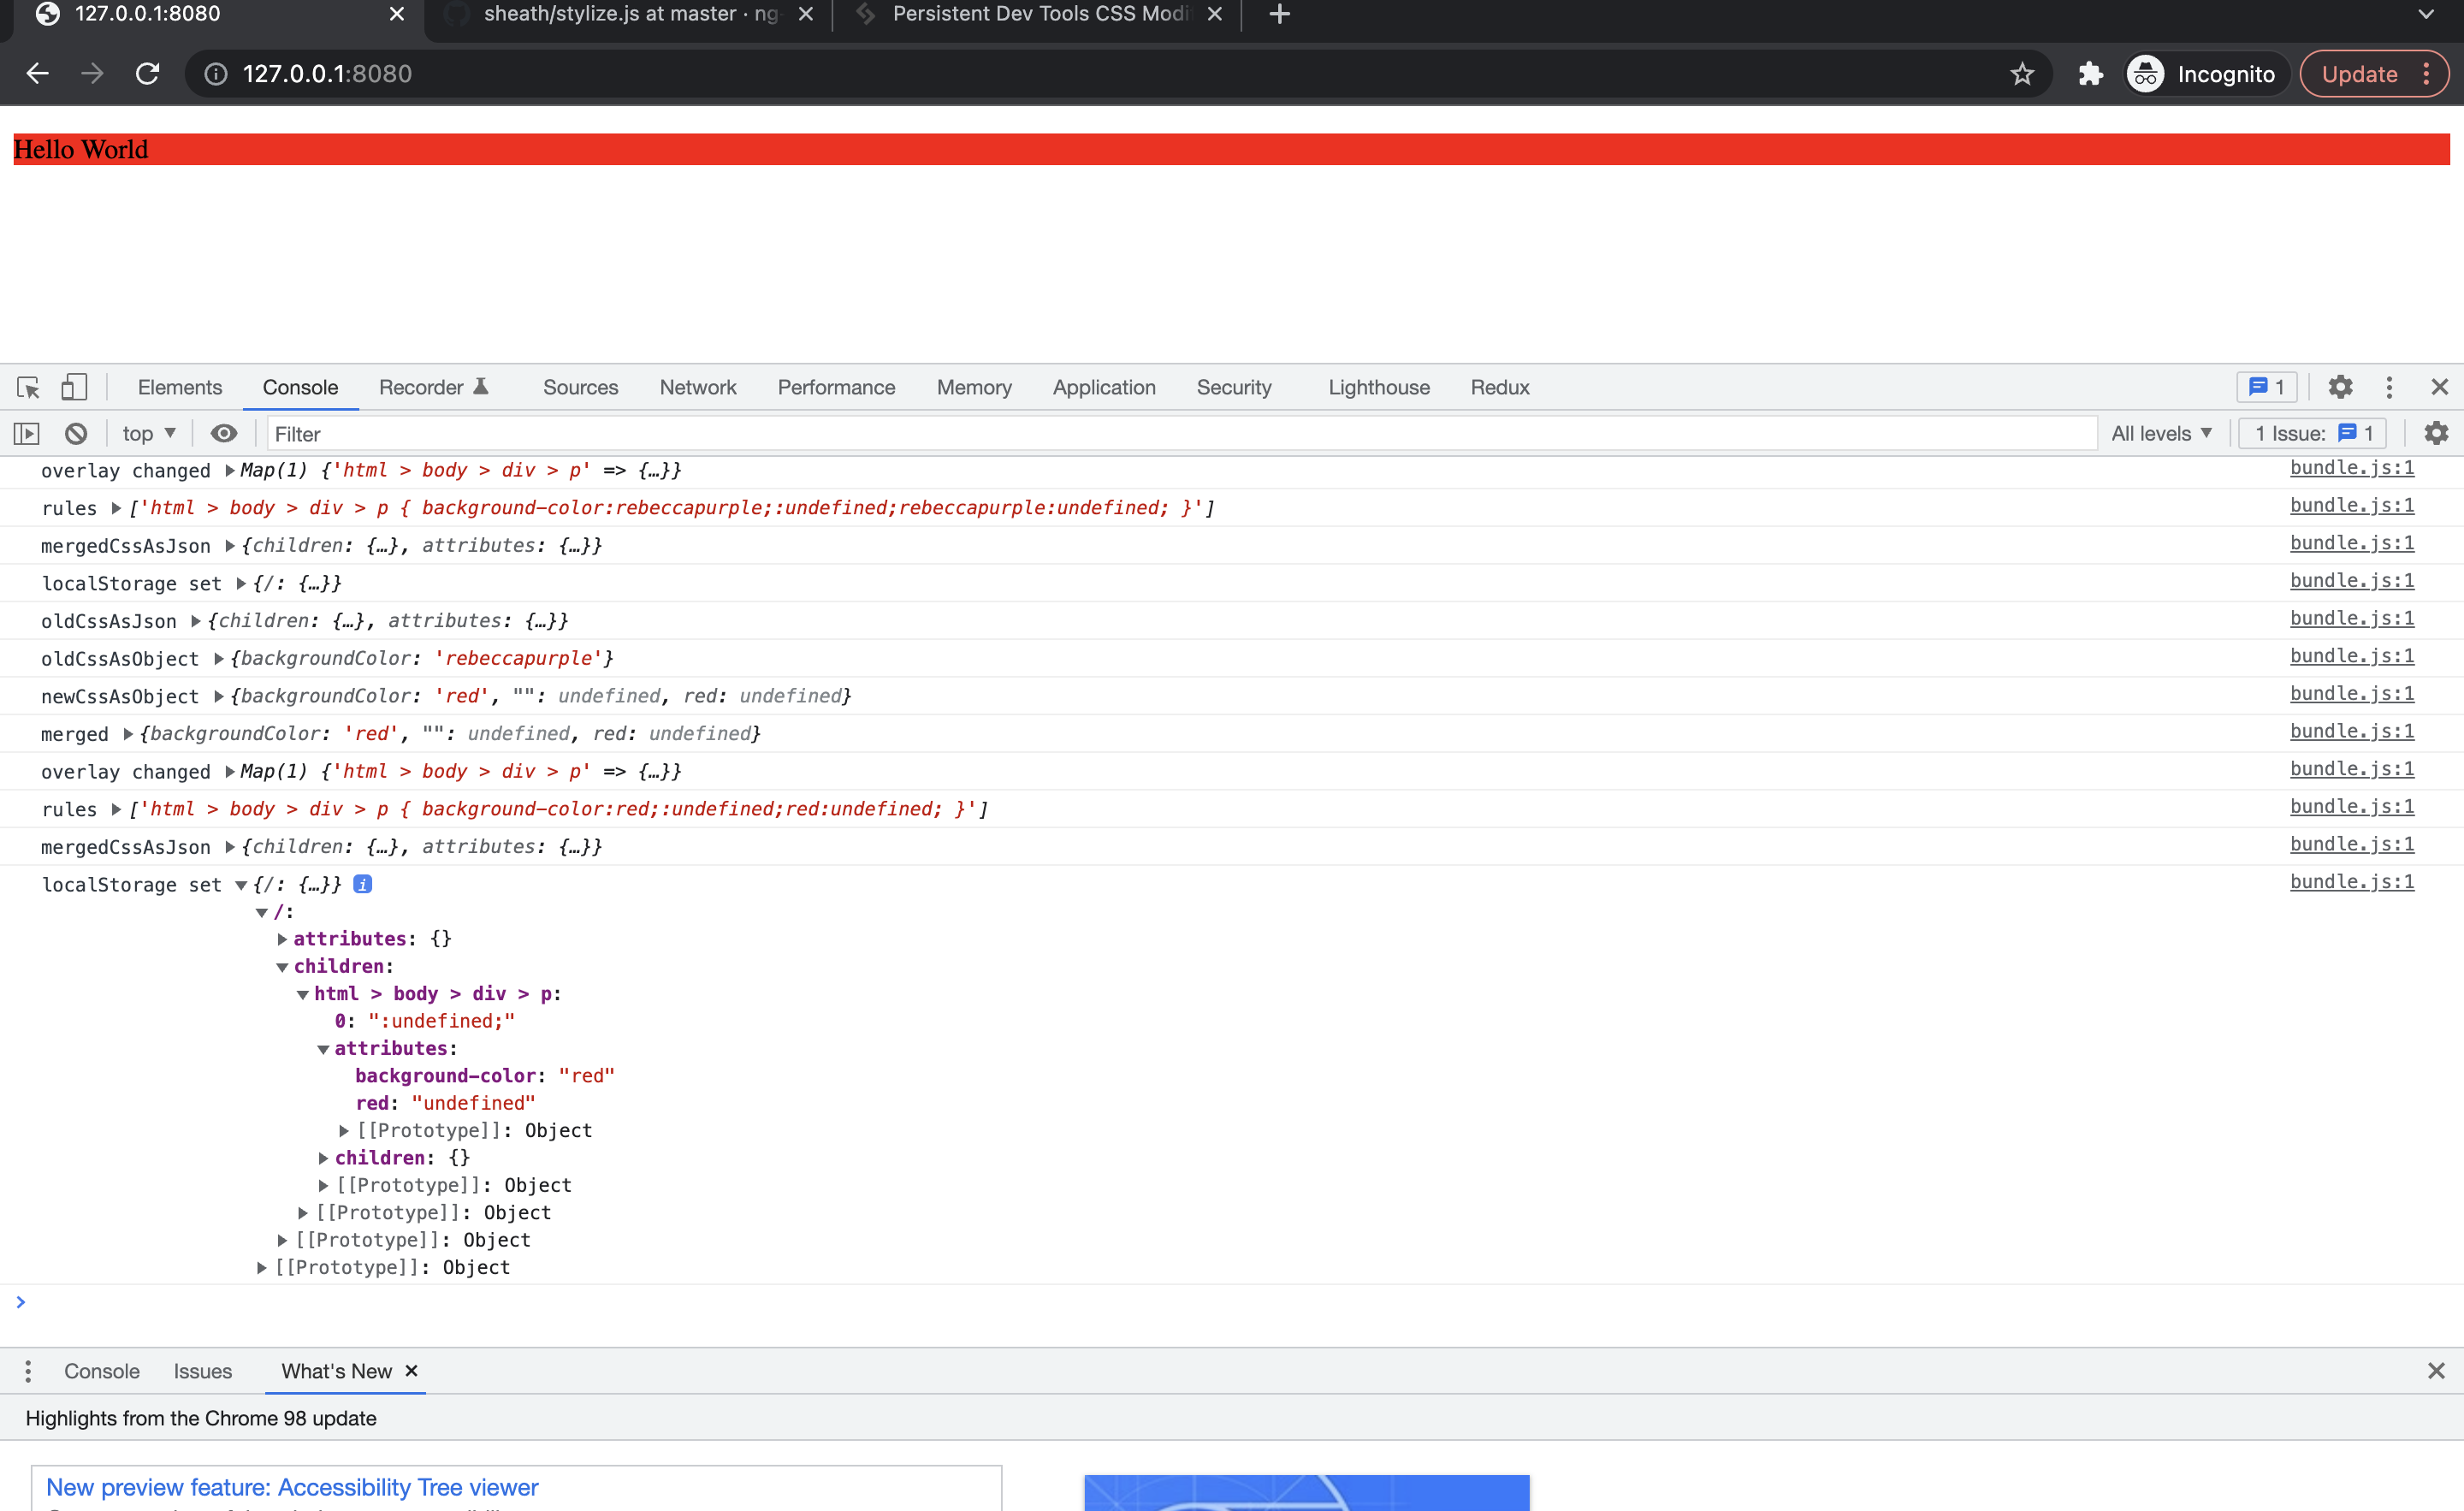2464x1511 pixels.
Task: Open DevTools settings gear in tab bar
Action: click(x=2340, y=387)
